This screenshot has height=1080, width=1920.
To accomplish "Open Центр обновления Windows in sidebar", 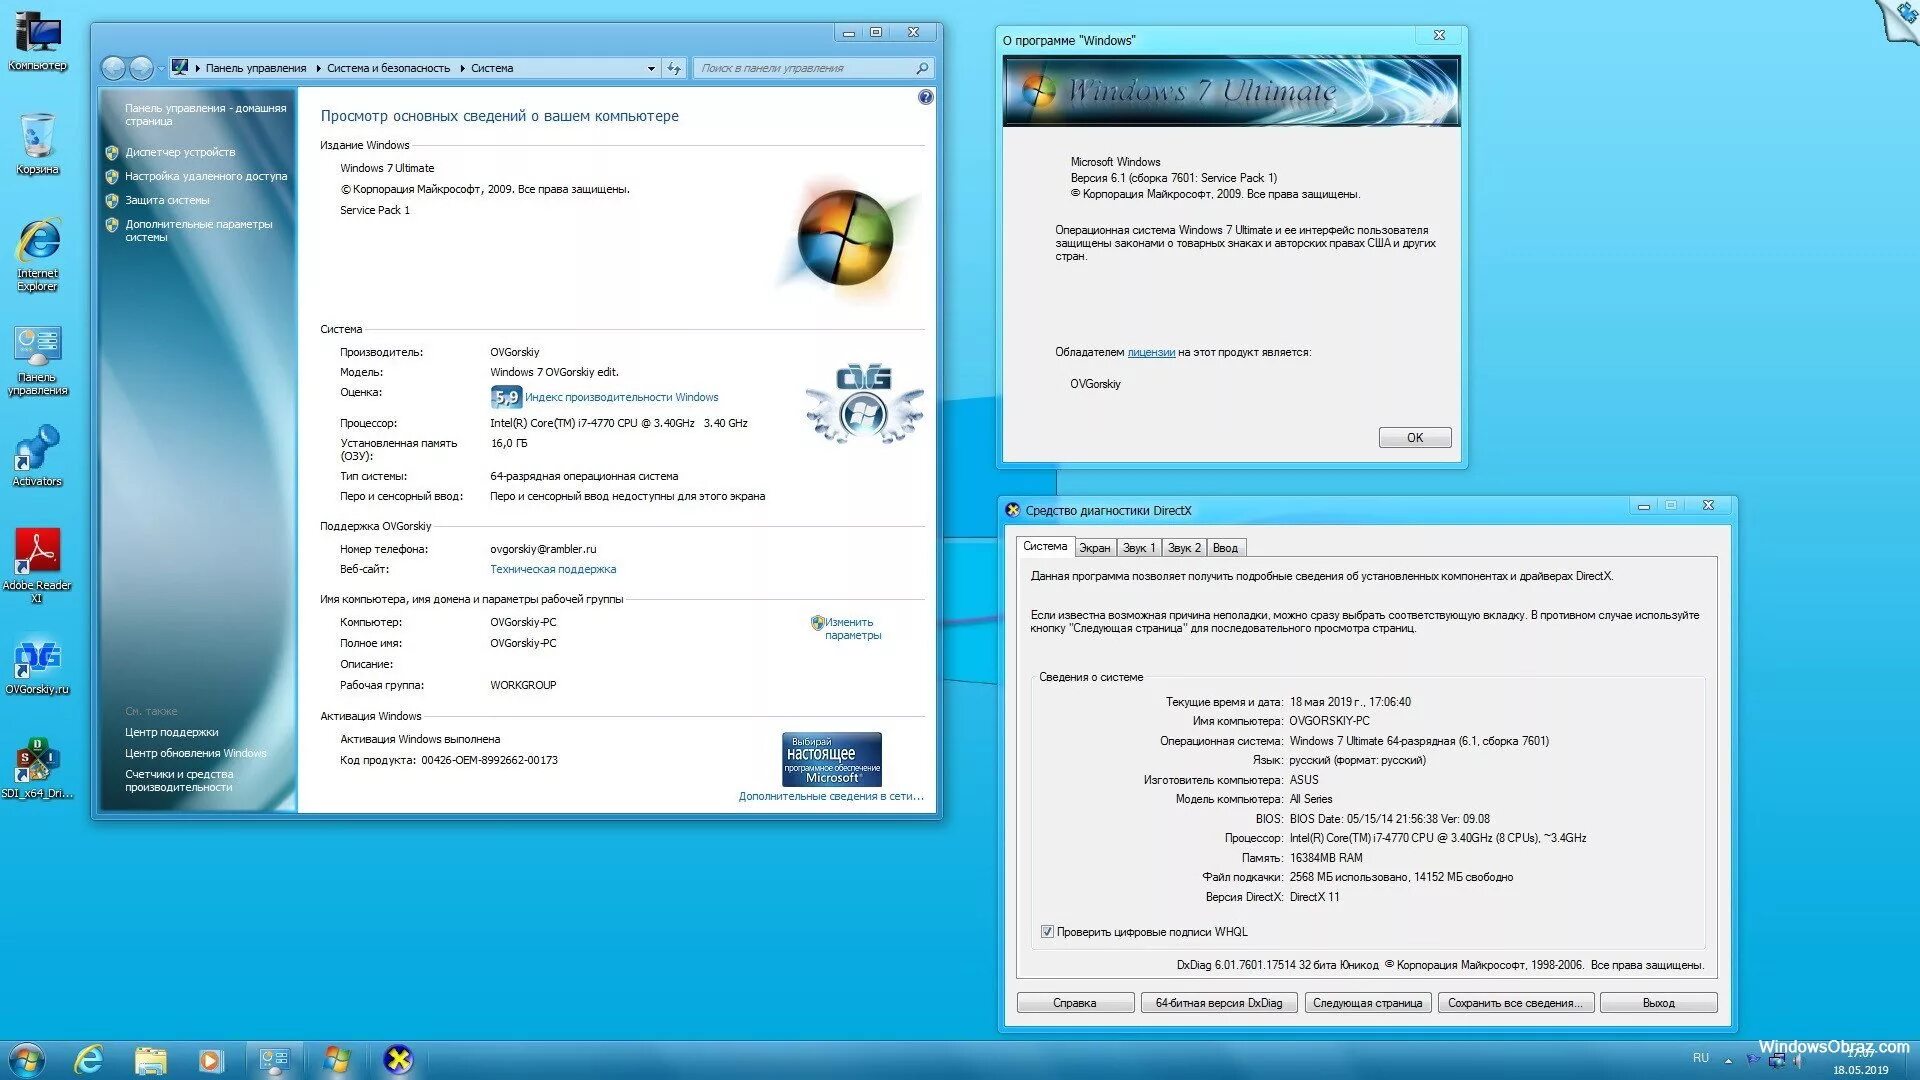I will click(x=195, y=753).
